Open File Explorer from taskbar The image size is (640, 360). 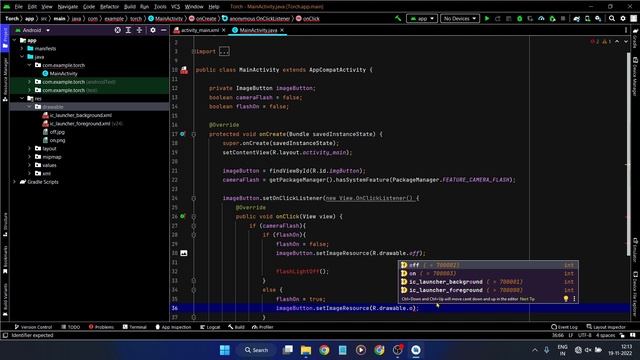click(x=306, y=350)
